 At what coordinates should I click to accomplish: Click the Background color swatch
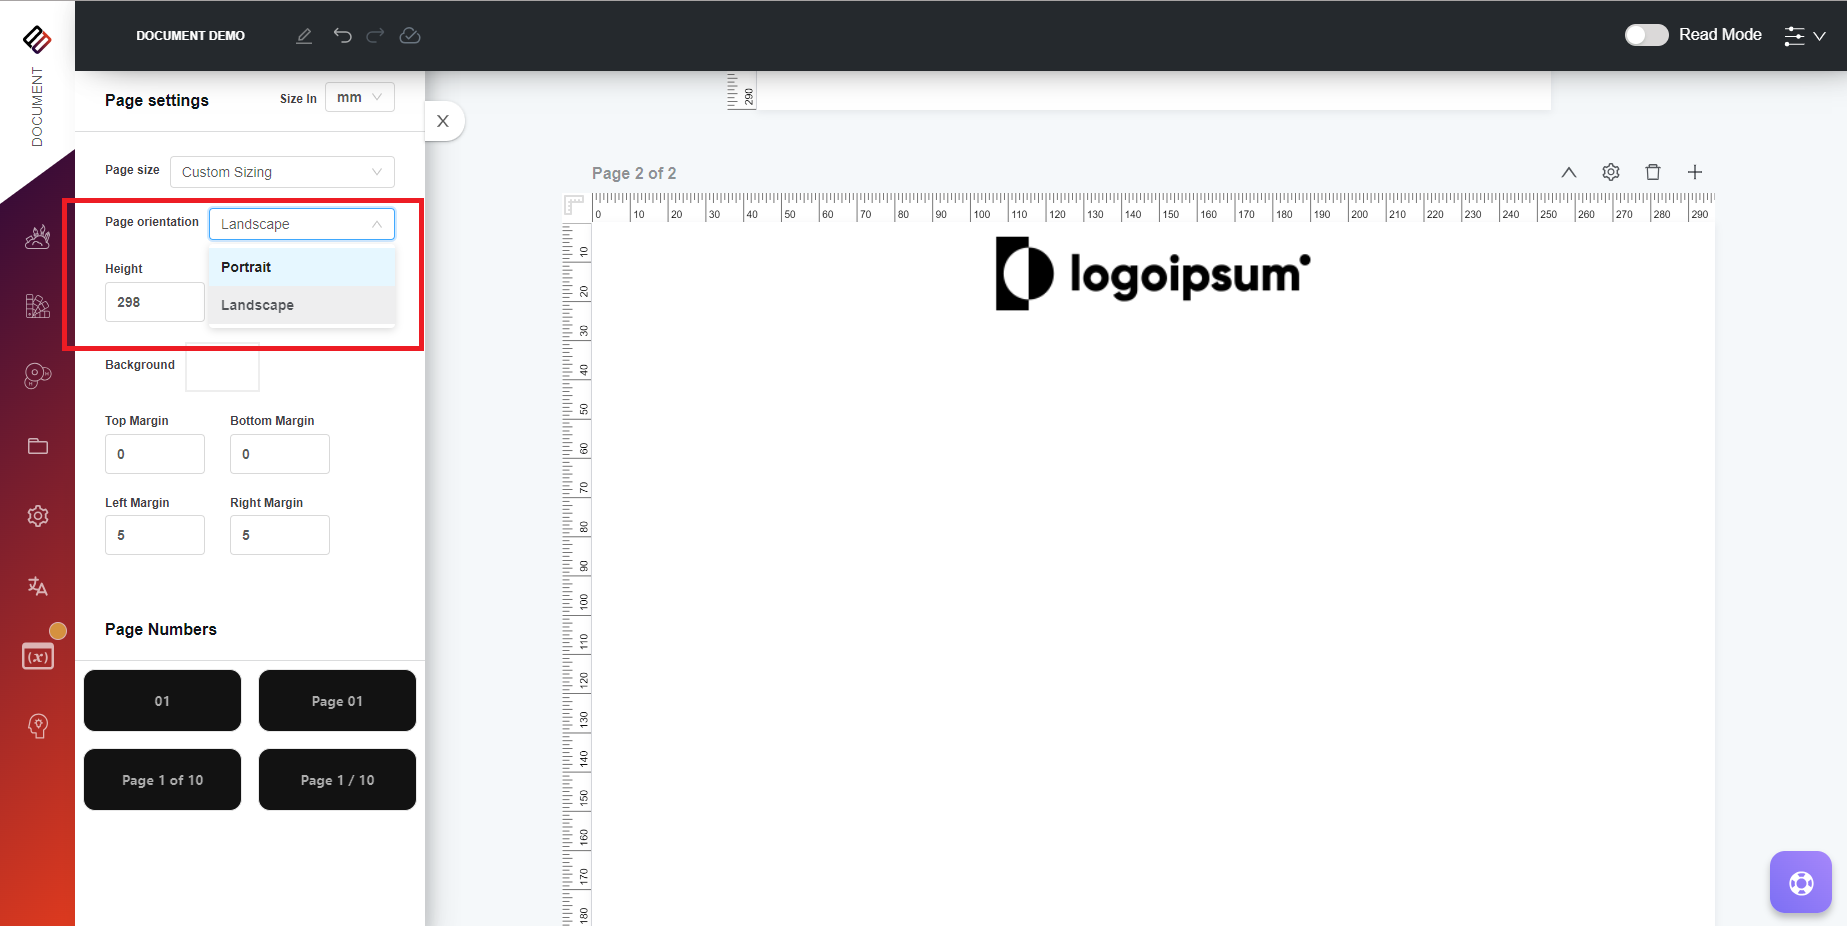click(x=223, y=367)
